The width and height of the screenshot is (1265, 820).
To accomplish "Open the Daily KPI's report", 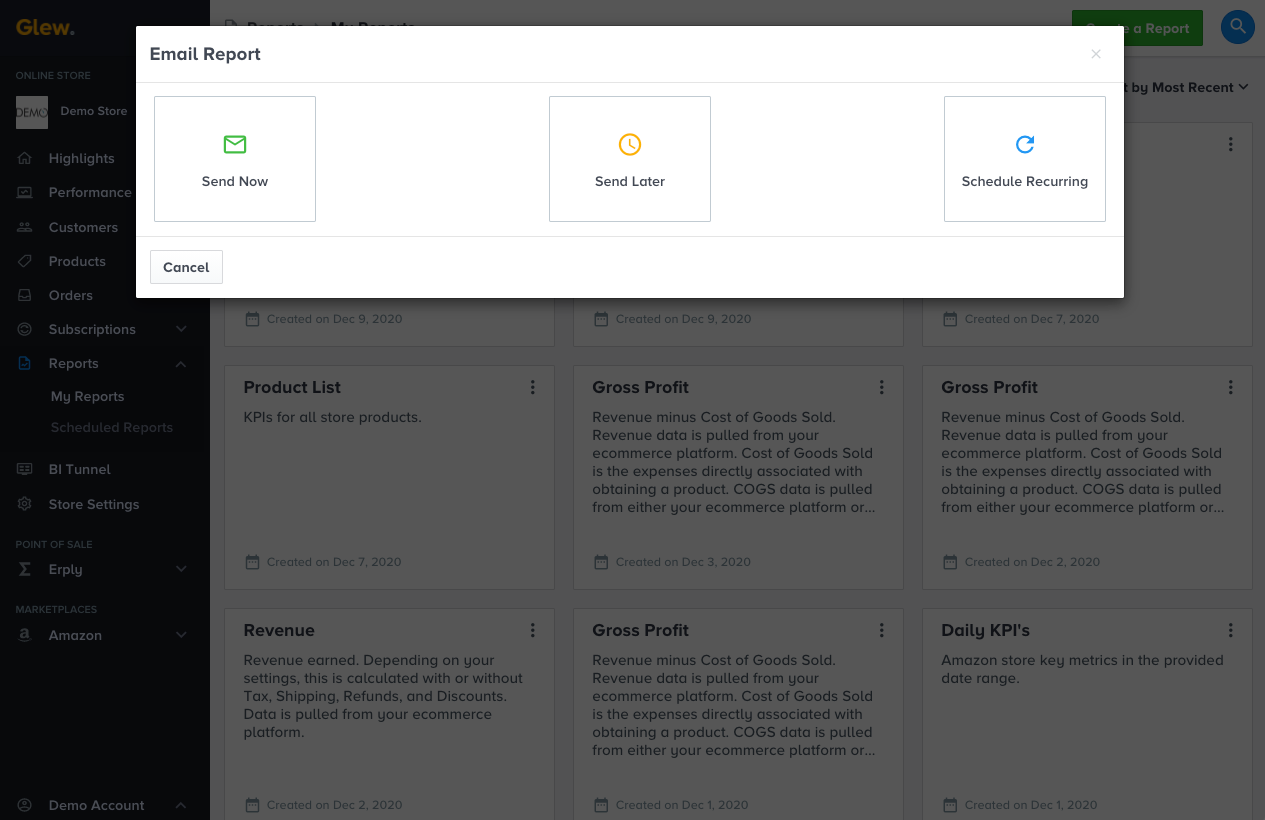I will click(985, 630).
